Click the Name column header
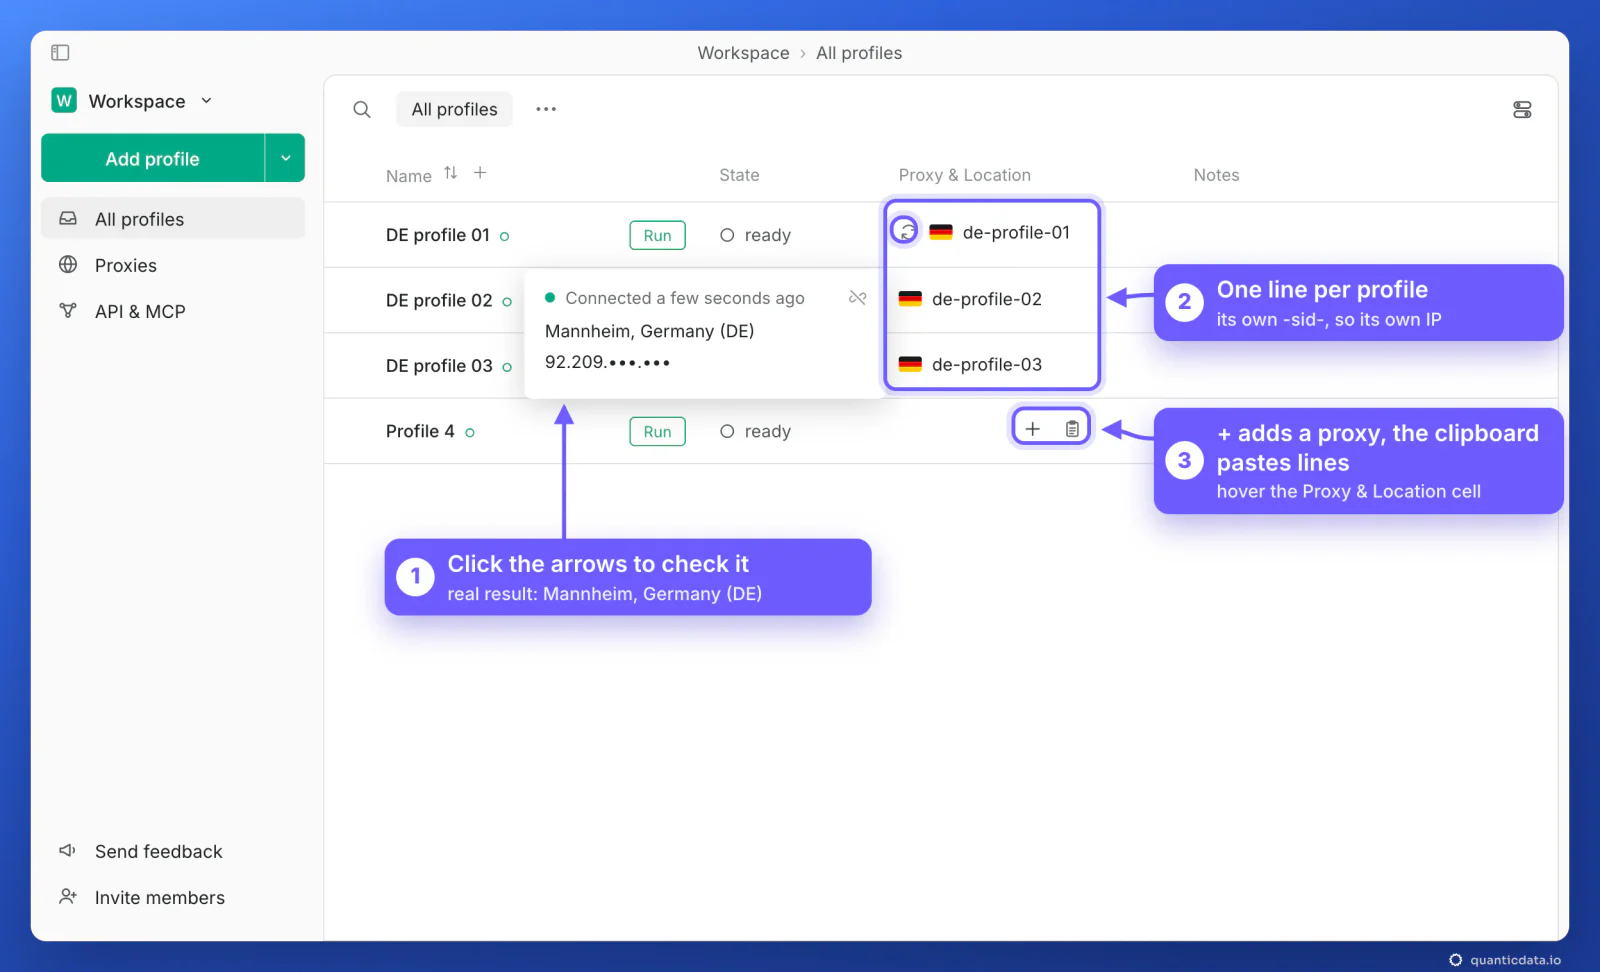Image resolution: width=1600 pixels, height=972 pixels. coord(409,176)
